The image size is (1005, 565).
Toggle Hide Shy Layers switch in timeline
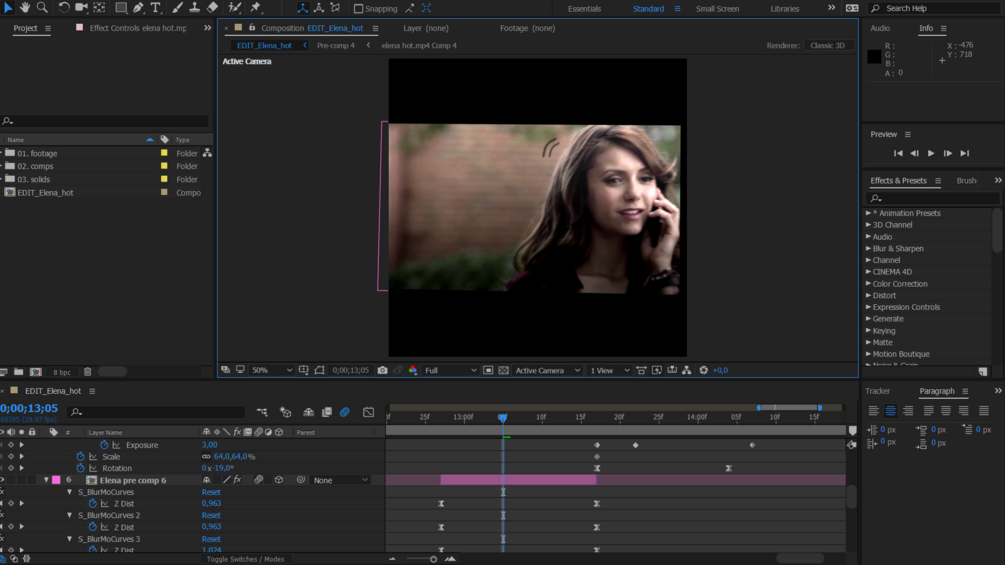308,413
